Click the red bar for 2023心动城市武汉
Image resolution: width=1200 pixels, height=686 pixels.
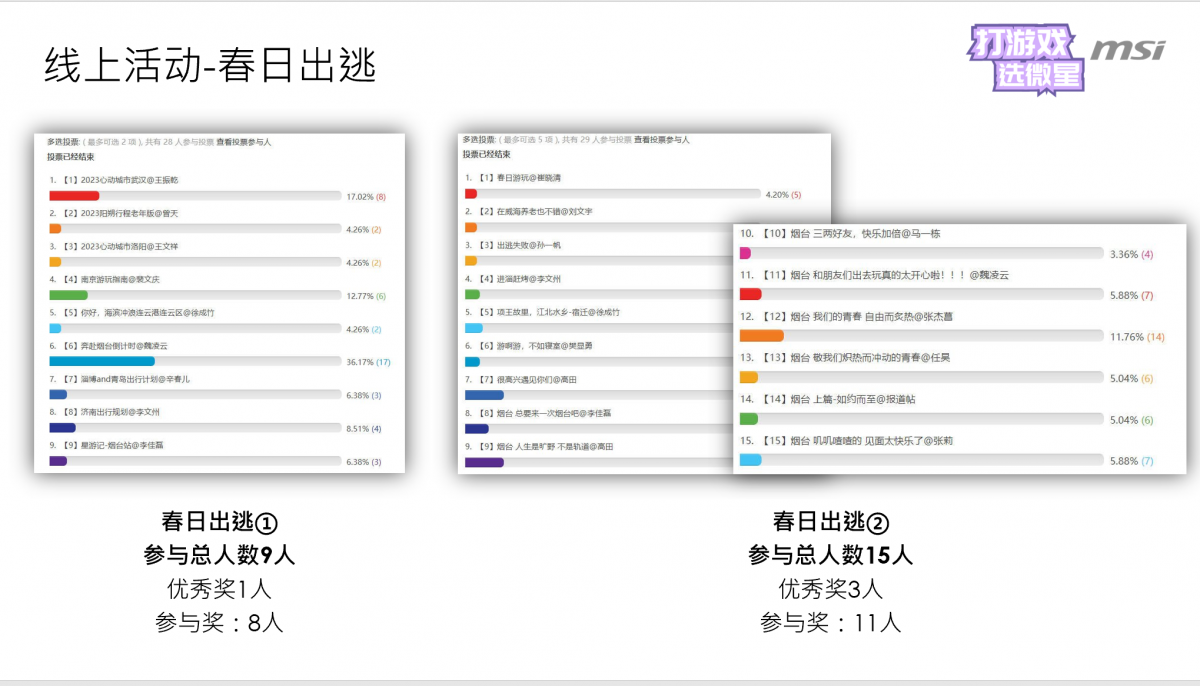tap(74, 196)
